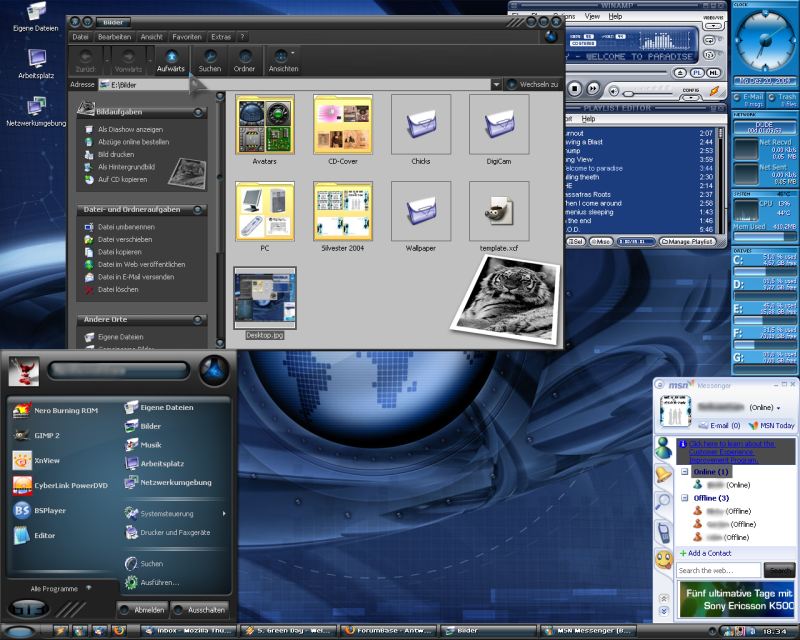Select the Wallpaper folder icon

pos(421,211)
